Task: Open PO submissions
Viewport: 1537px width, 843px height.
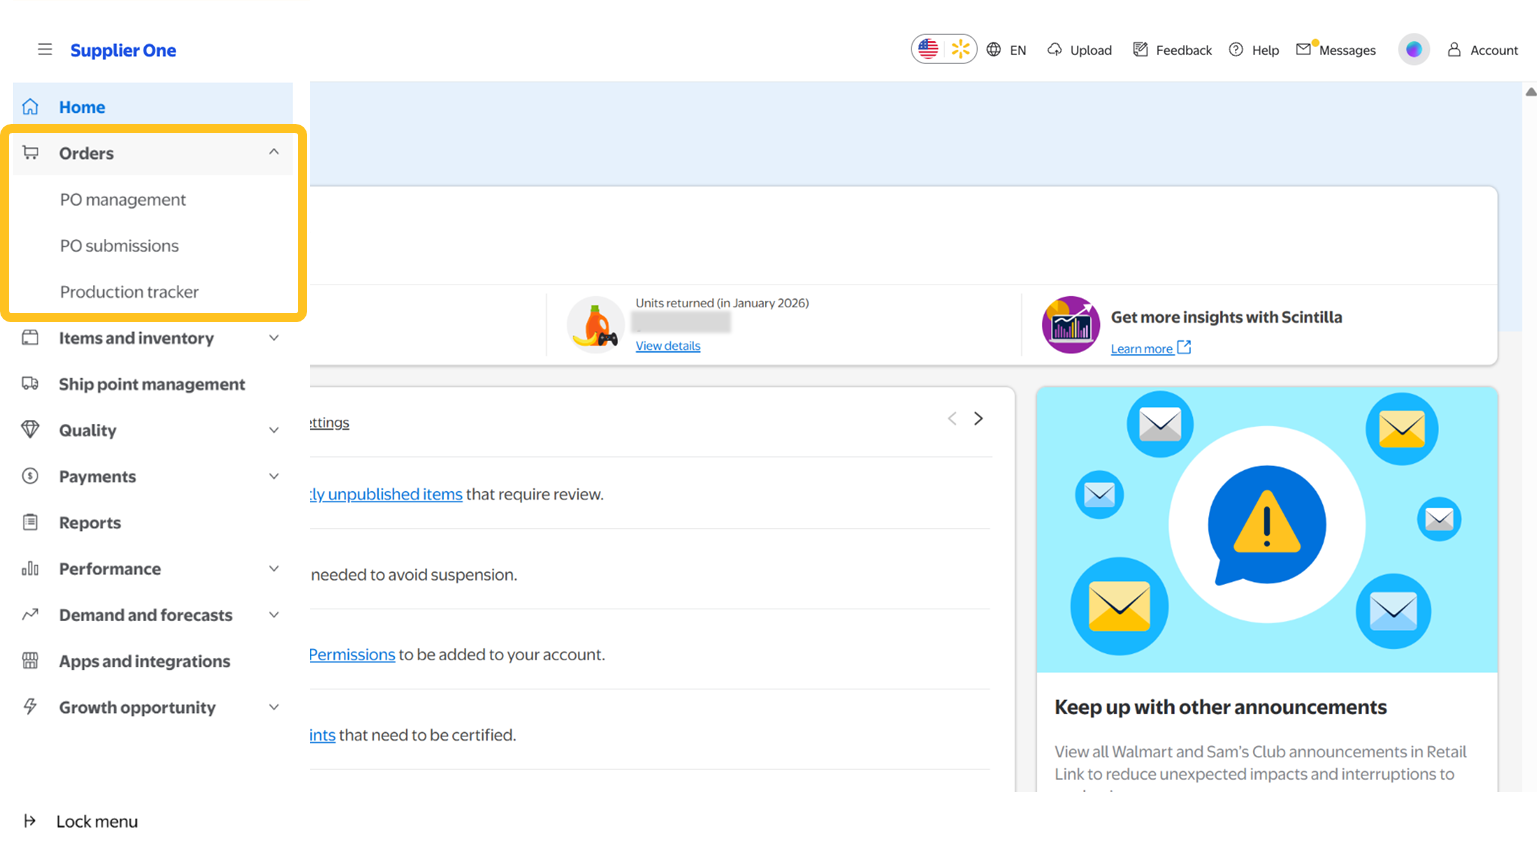Action: (119, 245)
